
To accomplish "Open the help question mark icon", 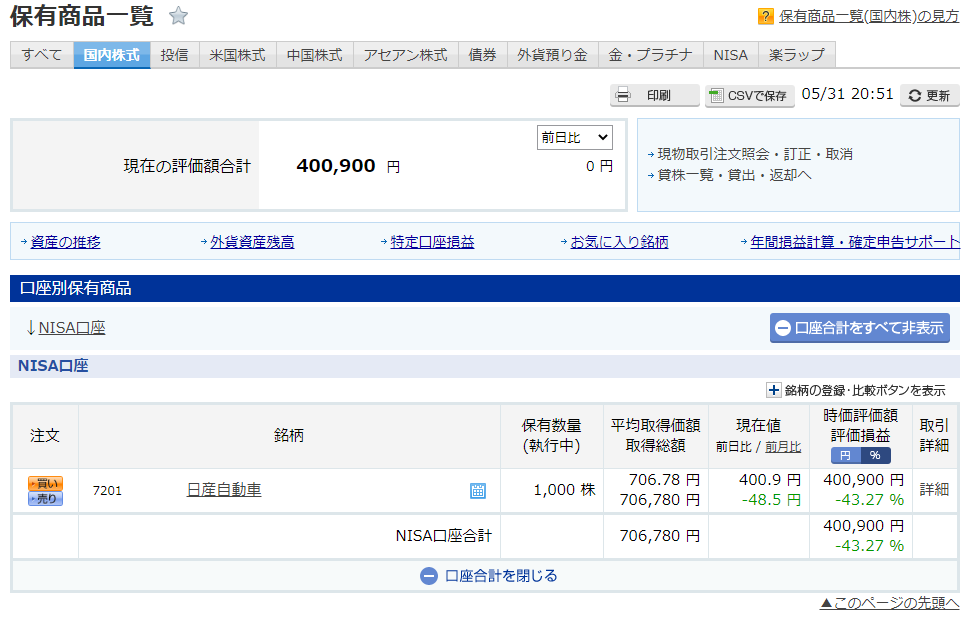I will point(765,16).
